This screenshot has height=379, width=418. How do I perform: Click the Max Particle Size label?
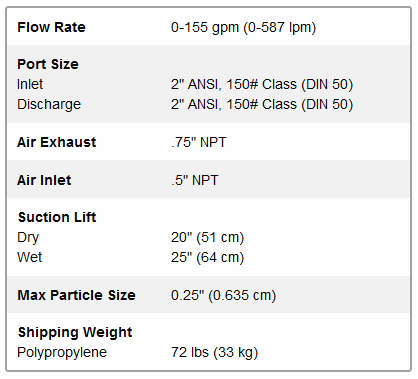tap(77, 295)
